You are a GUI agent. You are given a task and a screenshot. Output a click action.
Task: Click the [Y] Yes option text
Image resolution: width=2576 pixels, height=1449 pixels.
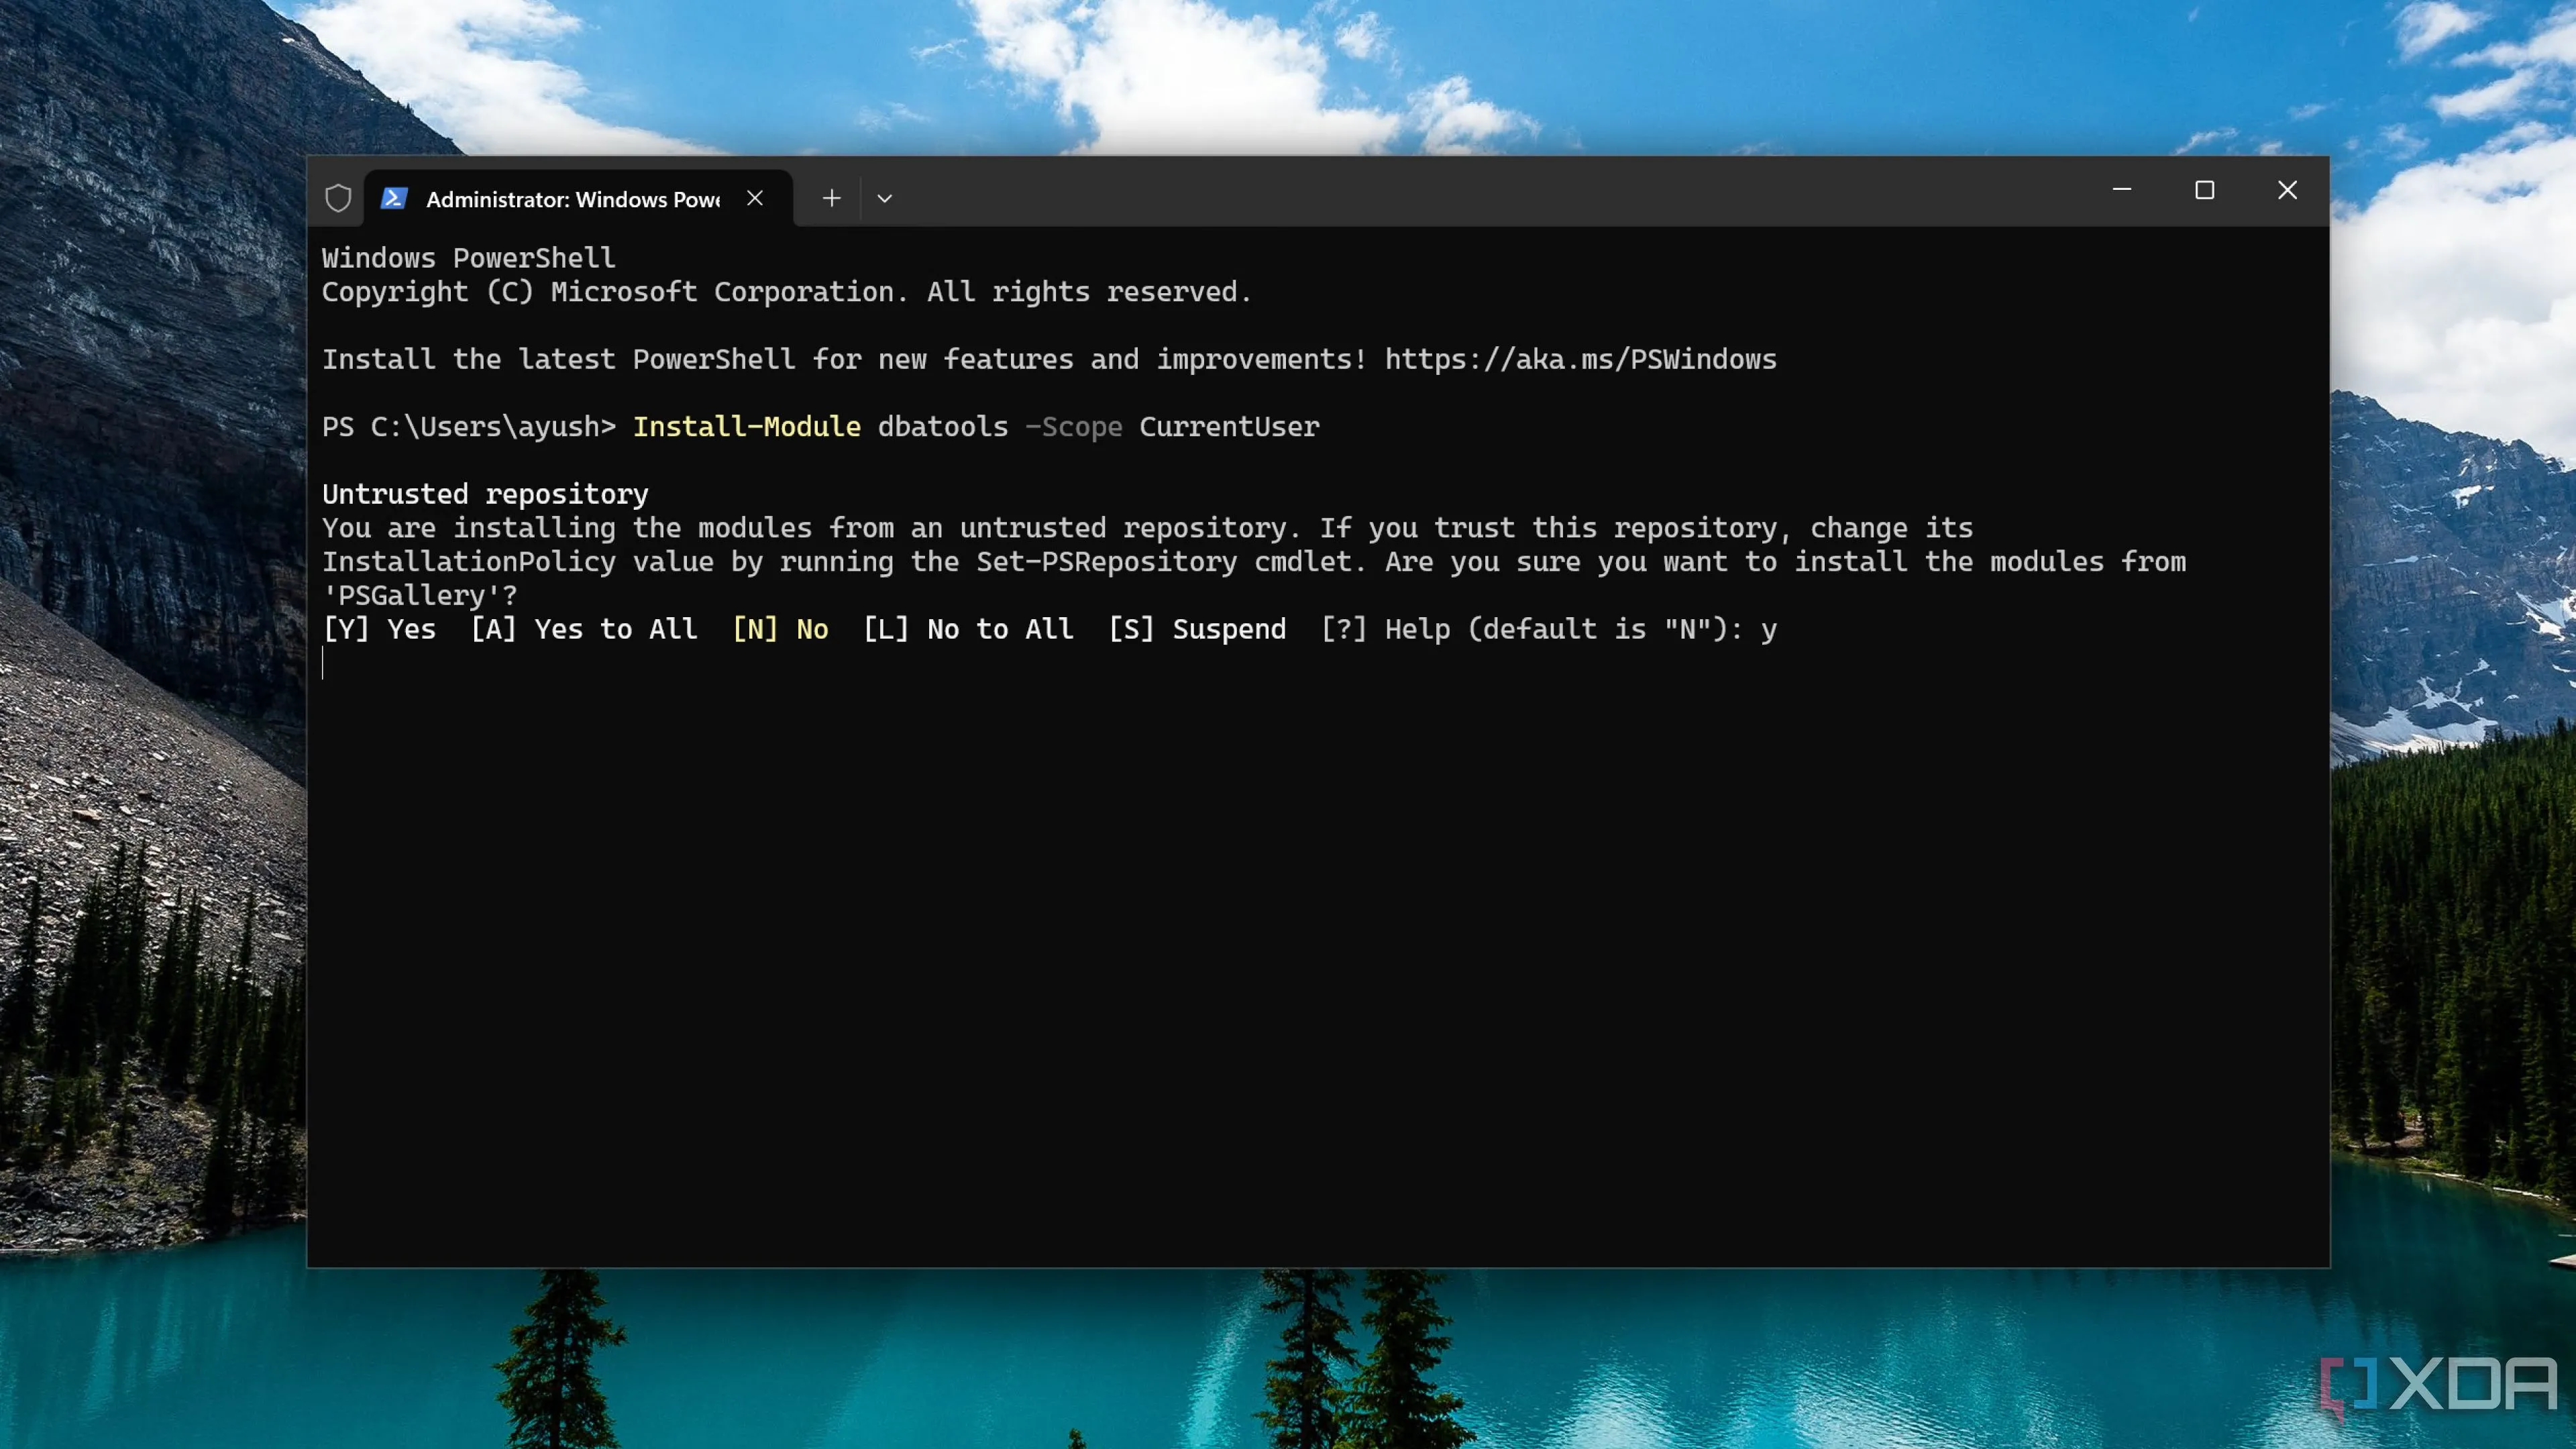379,629
